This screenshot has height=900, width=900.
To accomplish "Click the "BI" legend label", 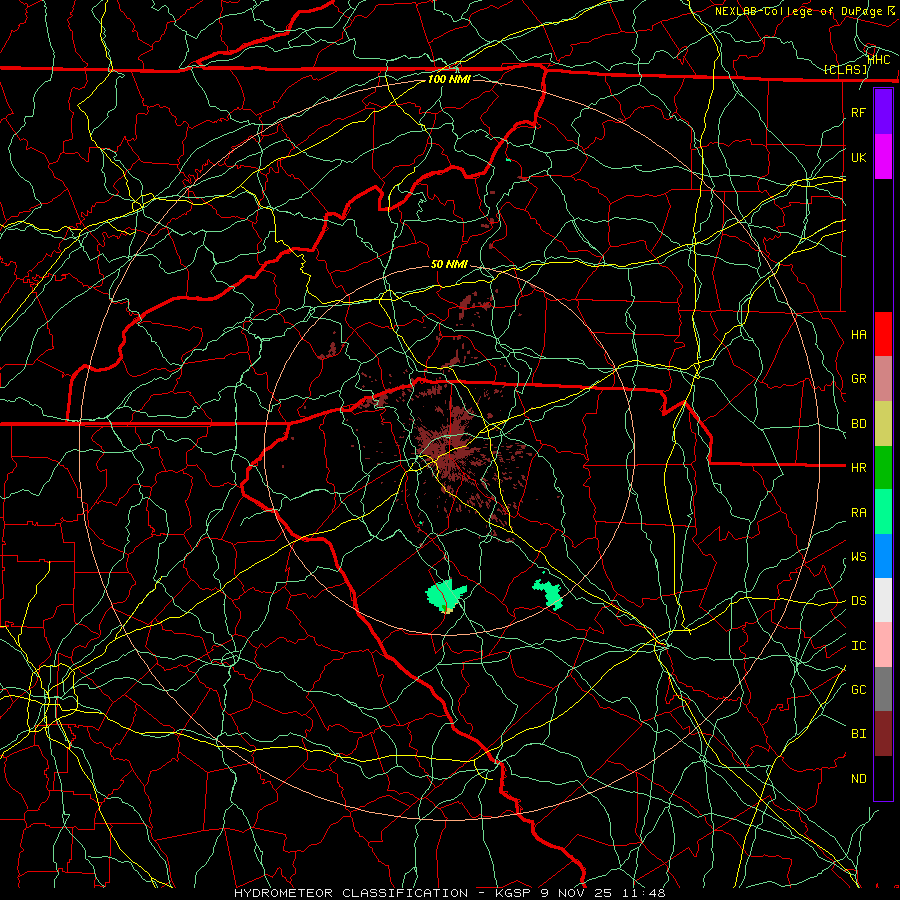I will click(x=858, y=734).
